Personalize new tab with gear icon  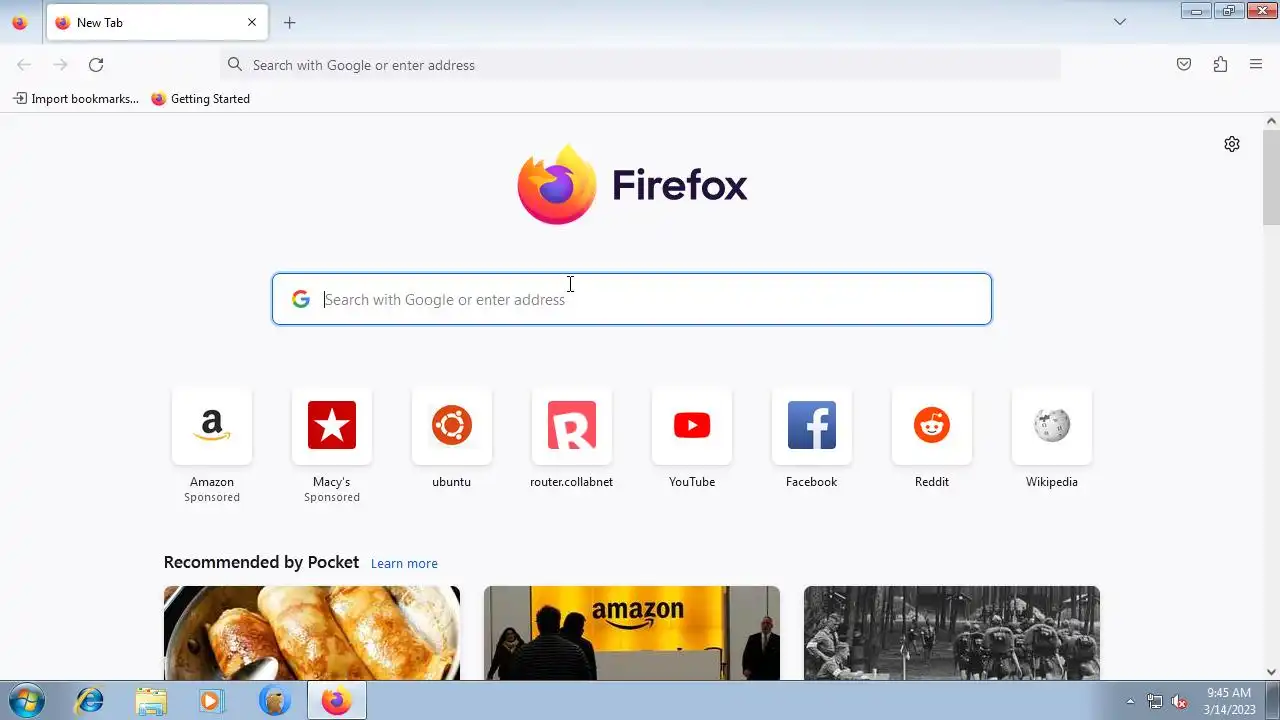[1232, 144]
